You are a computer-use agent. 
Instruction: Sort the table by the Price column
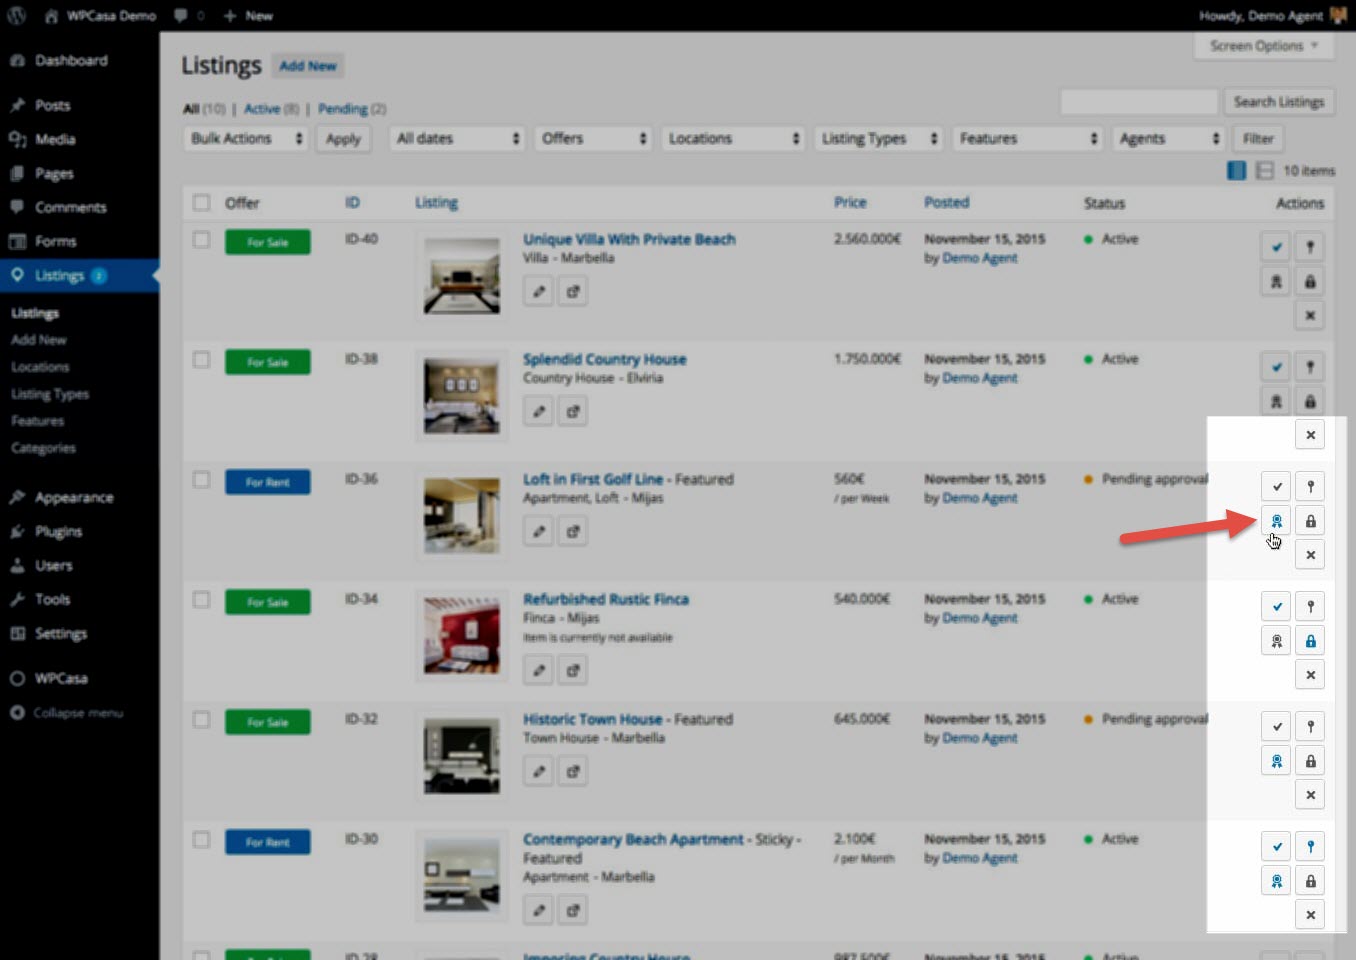[x=850, y=202]
